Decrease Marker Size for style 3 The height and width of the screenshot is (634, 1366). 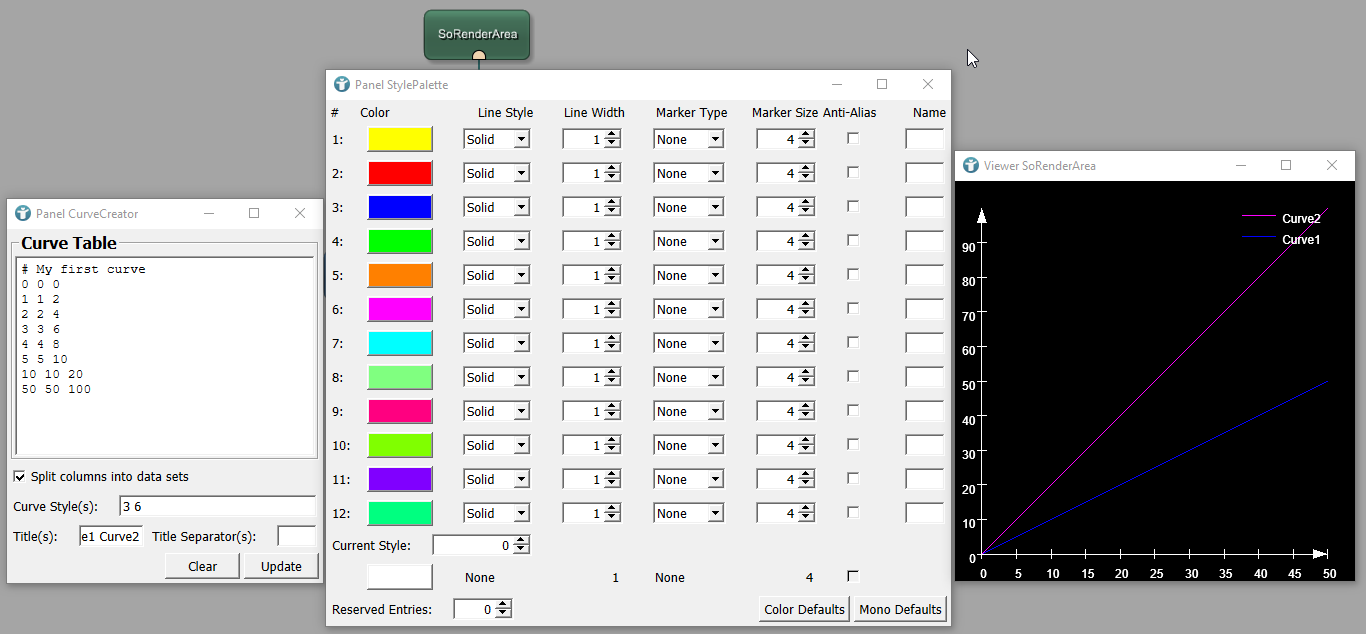click(806, 212)
